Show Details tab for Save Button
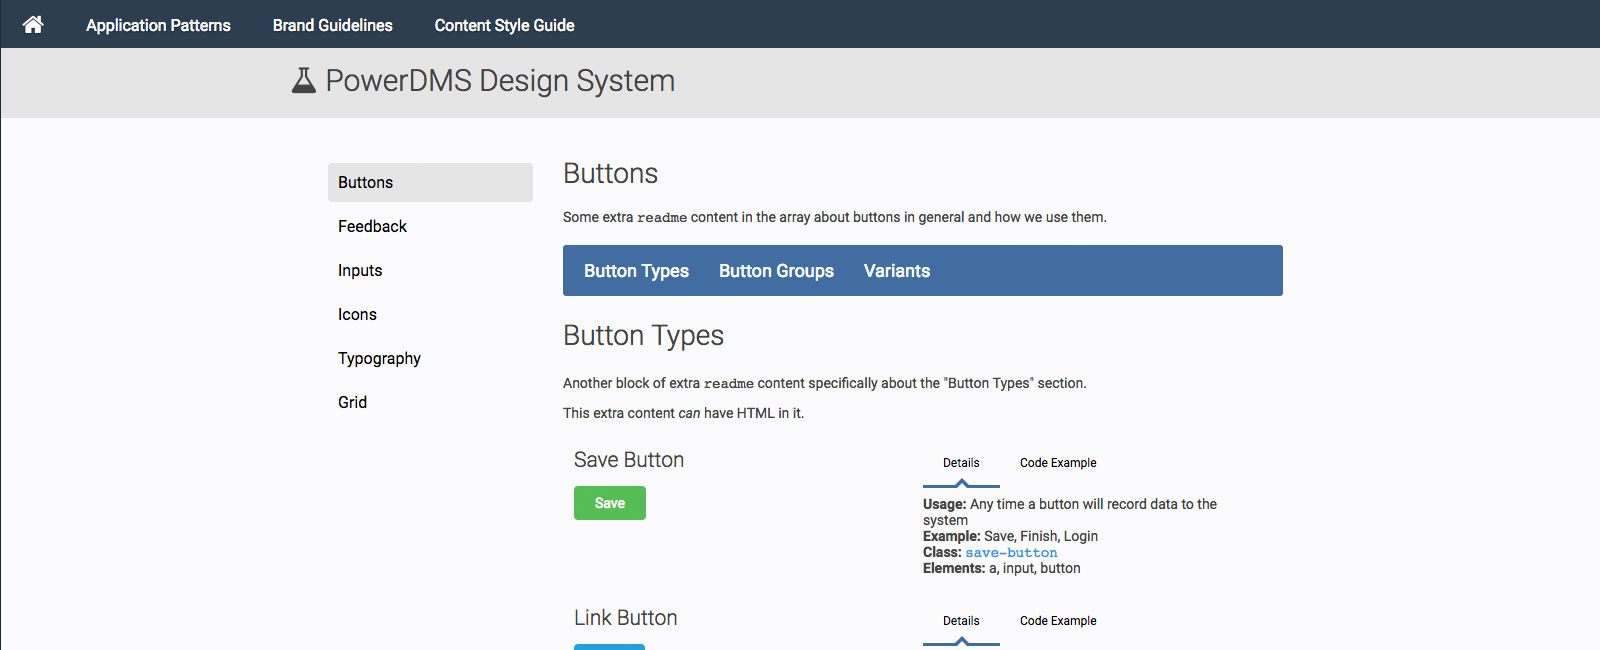Image resolution: width=1600 pixels, height=650 pixels. tap(961, 463)
